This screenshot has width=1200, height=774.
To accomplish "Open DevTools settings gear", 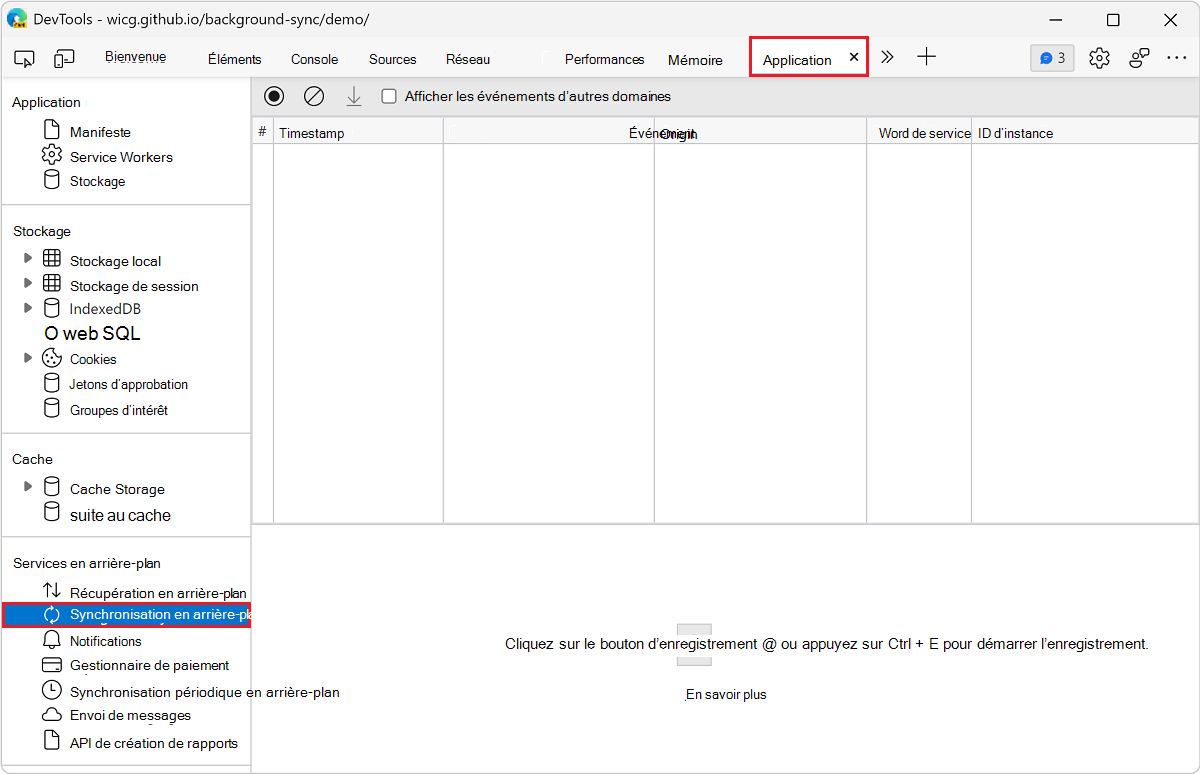I will [1099, 57].
